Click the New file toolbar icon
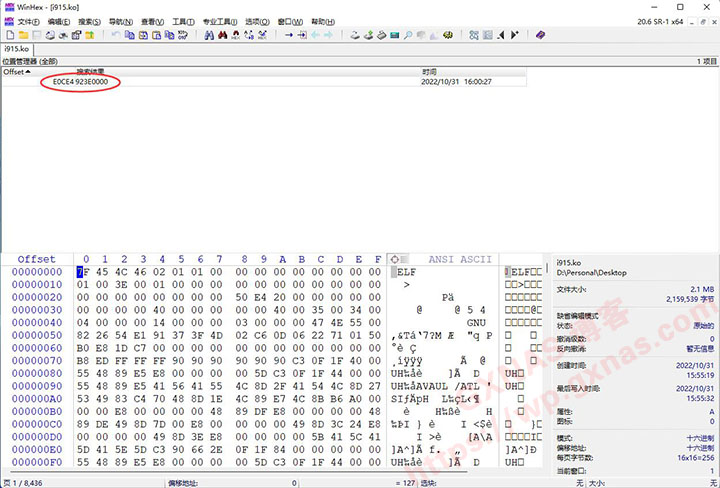 8,35
